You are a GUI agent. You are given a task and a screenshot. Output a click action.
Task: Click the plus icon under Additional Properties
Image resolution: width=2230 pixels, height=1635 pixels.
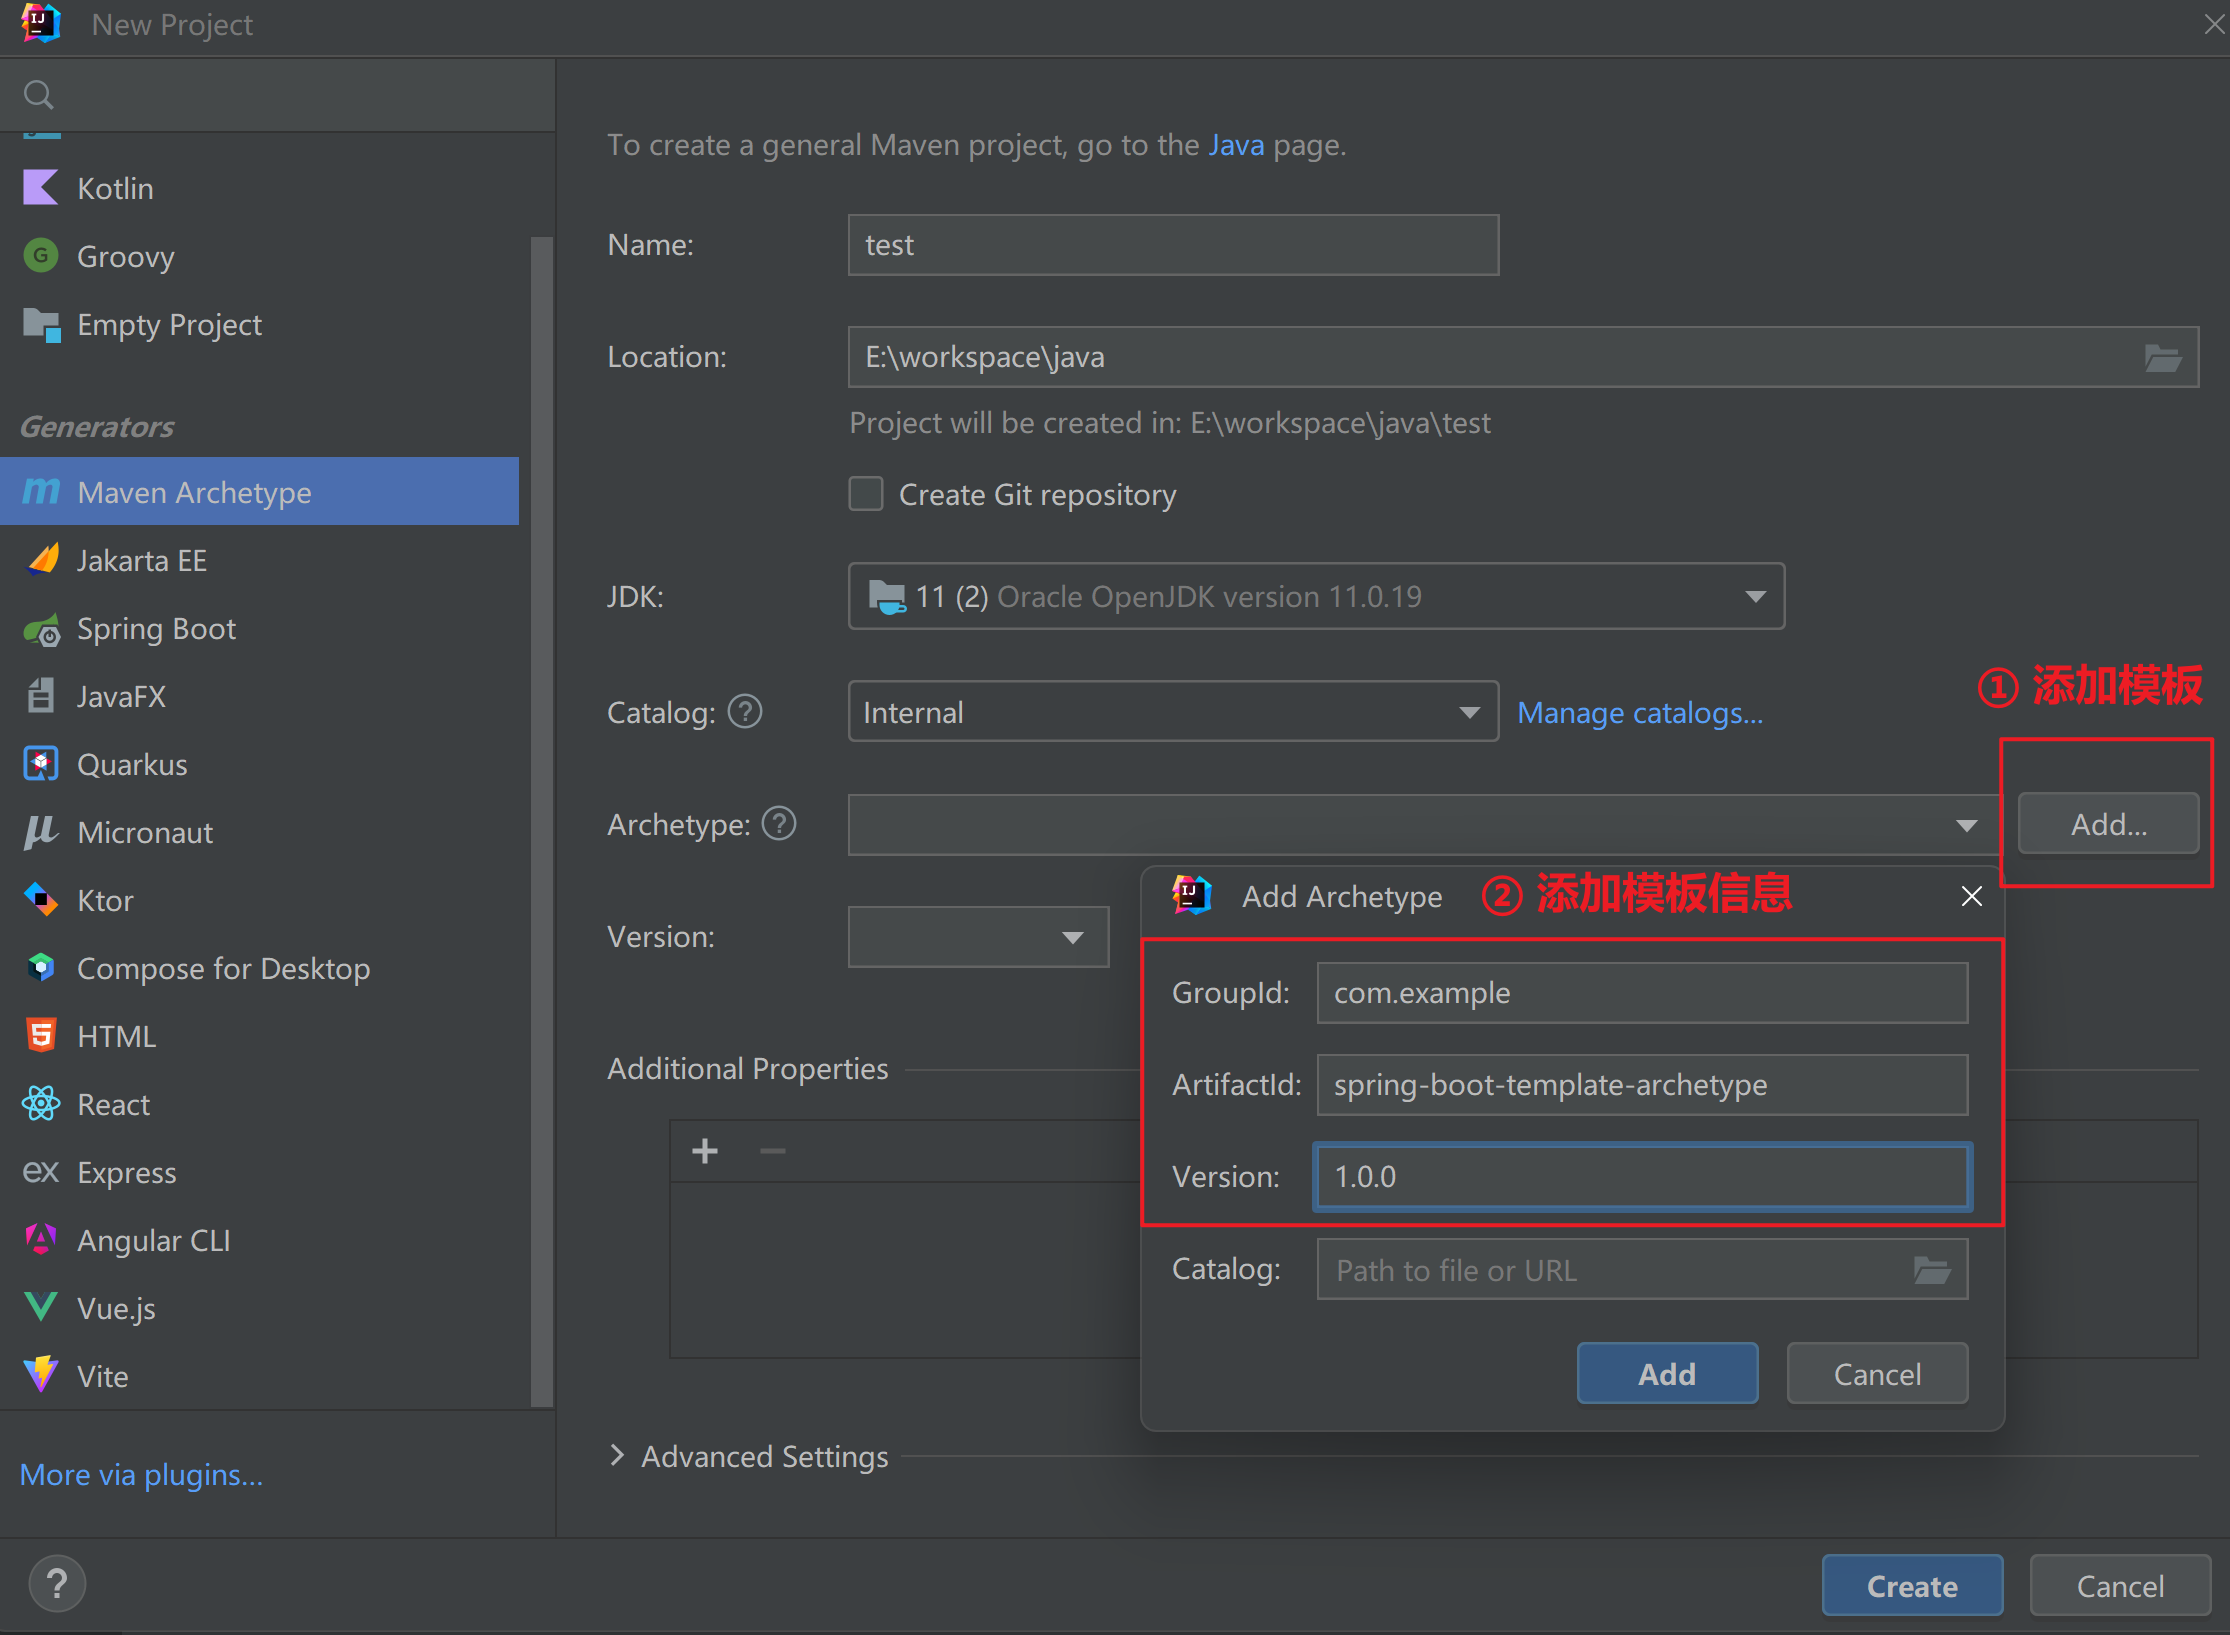[x=705, y=1151]
